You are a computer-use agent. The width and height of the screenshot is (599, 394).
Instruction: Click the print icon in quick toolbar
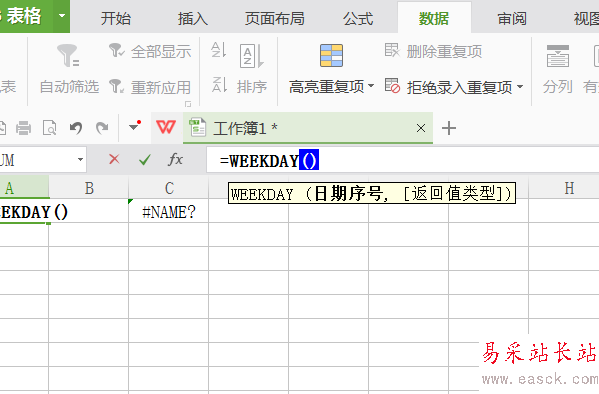[x=23, y=128]
